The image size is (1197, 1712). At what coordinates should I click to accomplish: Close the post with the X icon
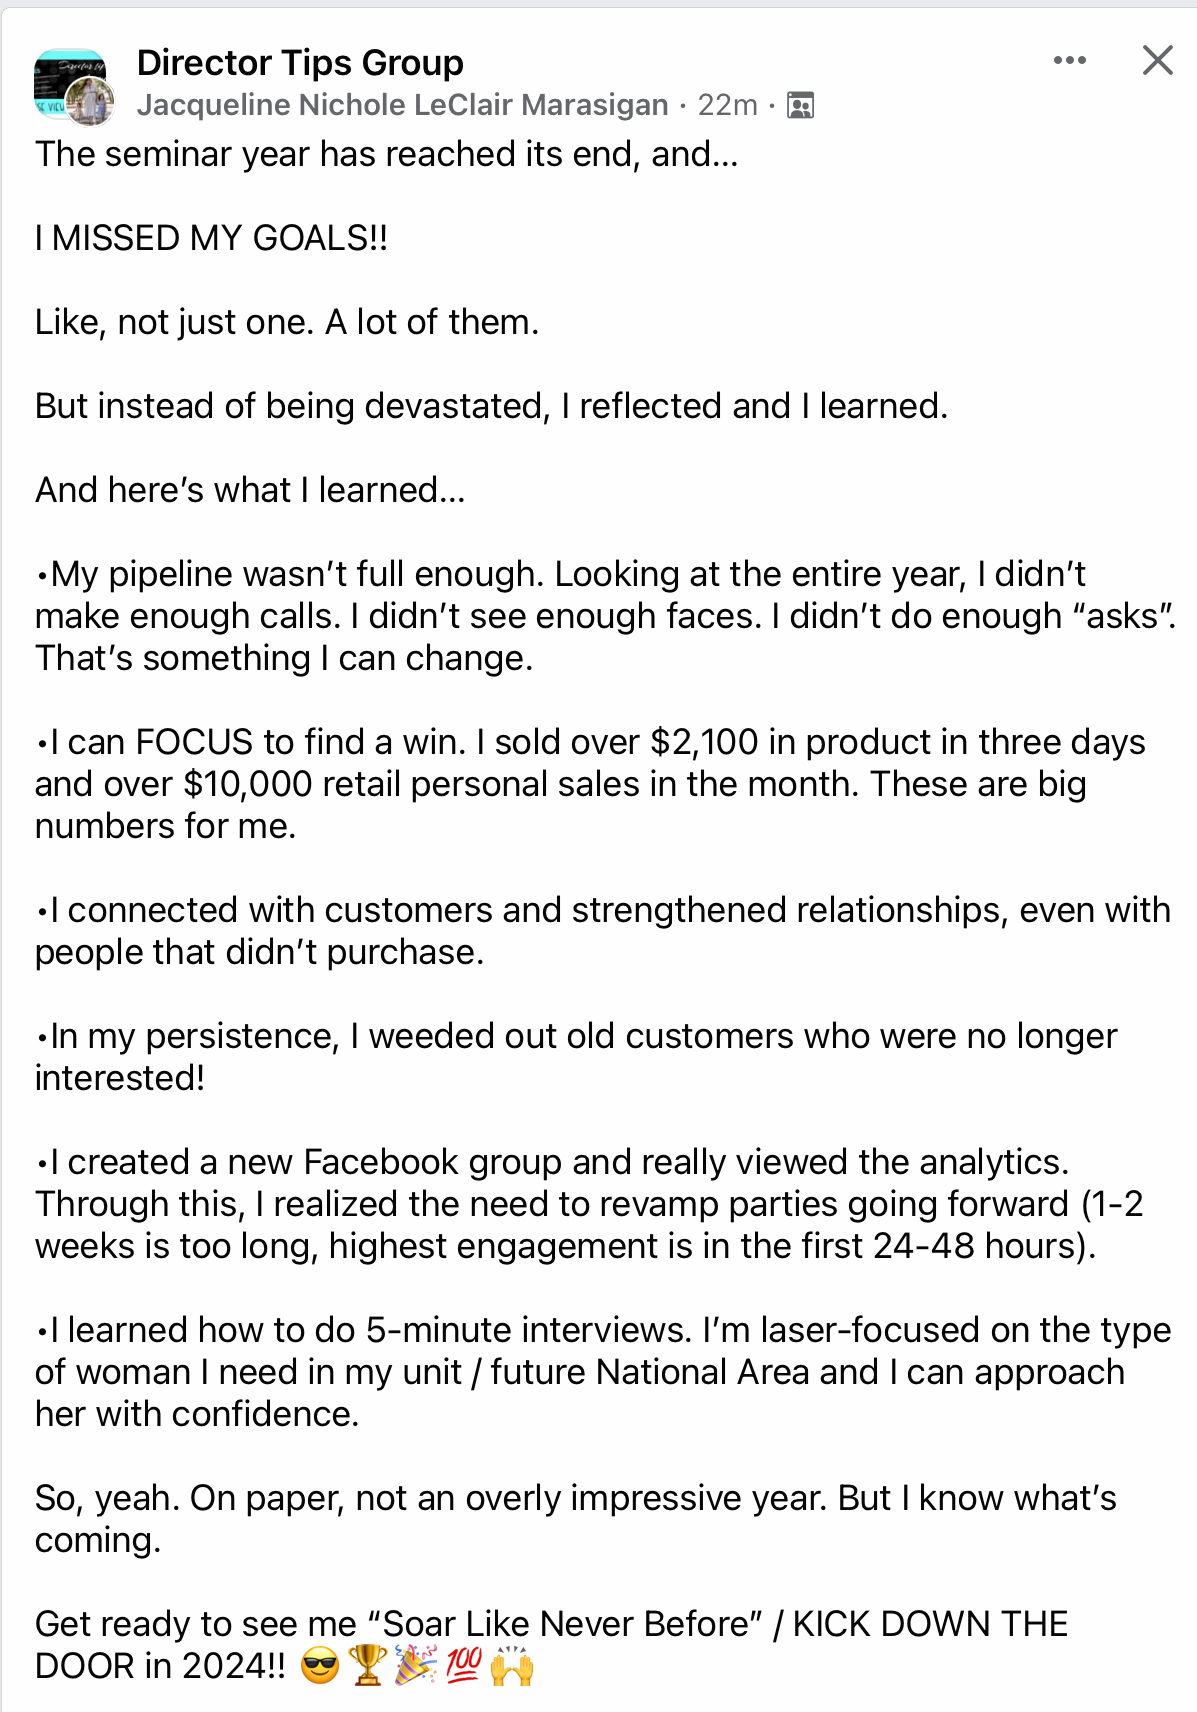pos(1157,60)
